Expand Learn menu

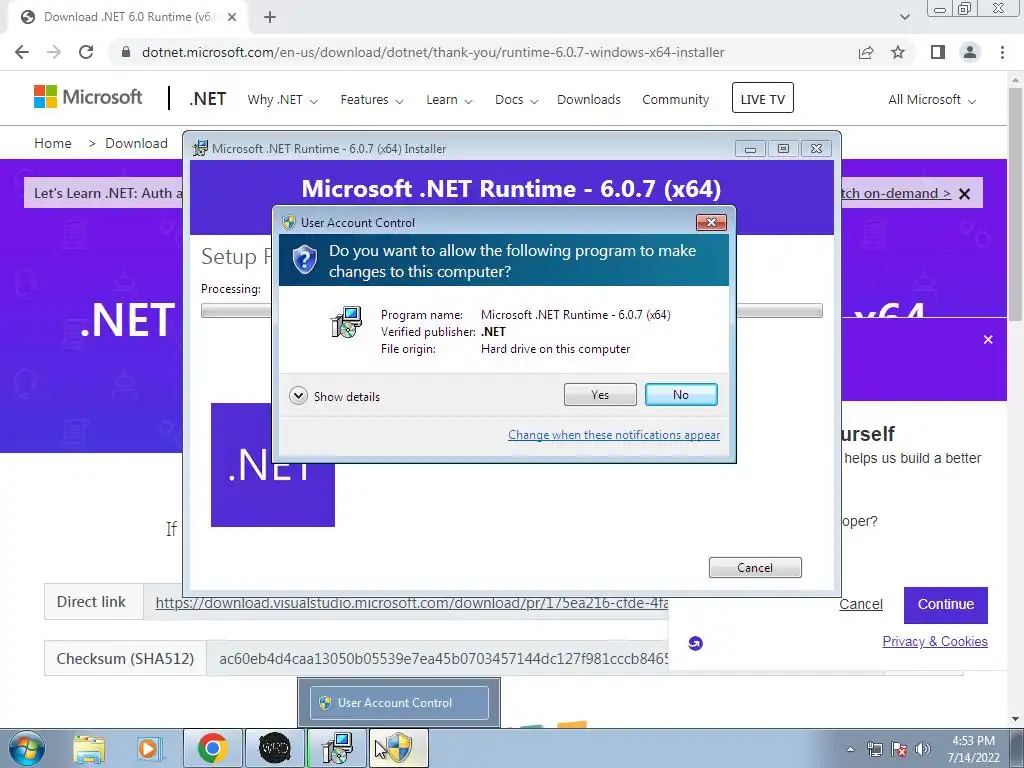[449, 100]
